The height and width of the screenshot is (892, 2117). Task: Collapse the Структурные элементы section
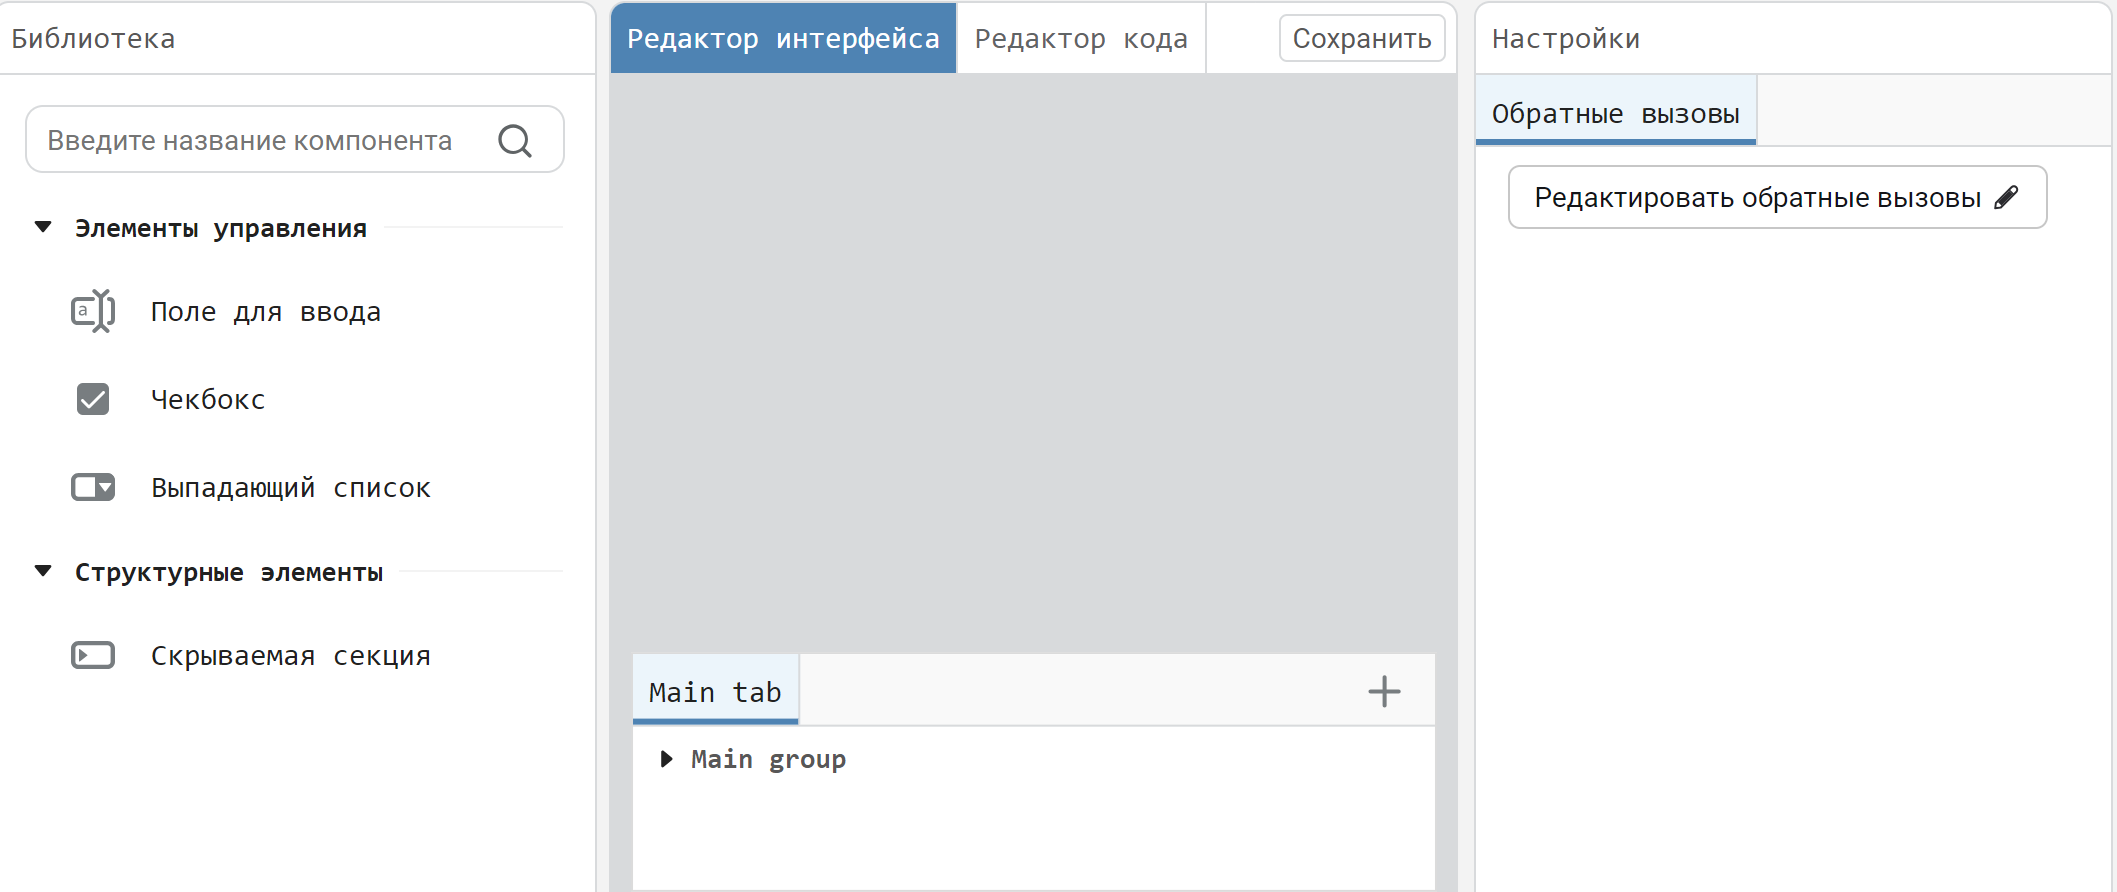coord(43,571)
